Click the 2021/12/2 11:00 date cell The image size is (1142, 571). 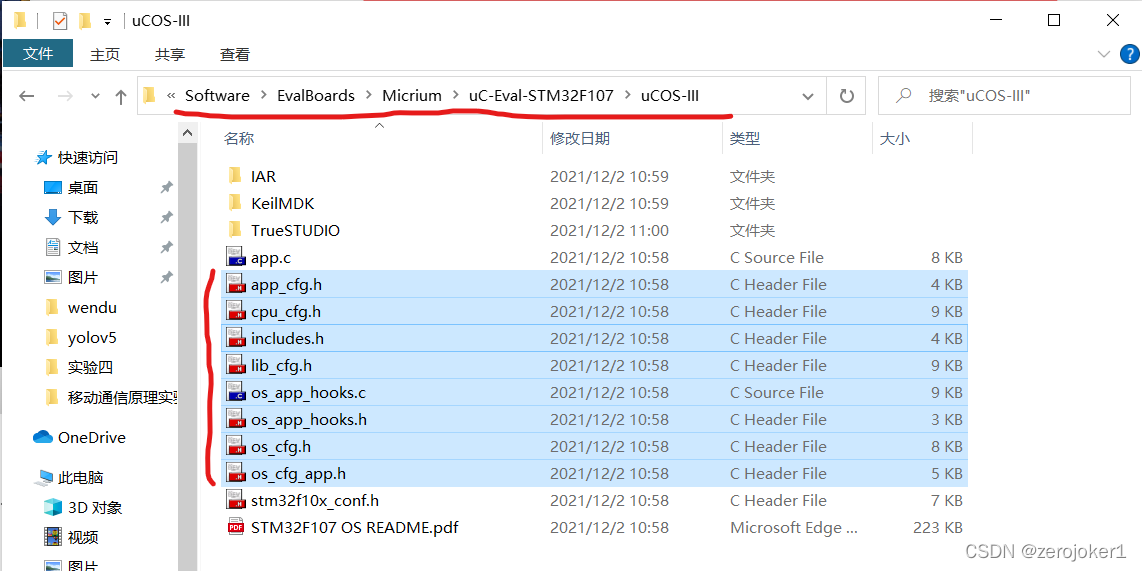coord(609,230)
